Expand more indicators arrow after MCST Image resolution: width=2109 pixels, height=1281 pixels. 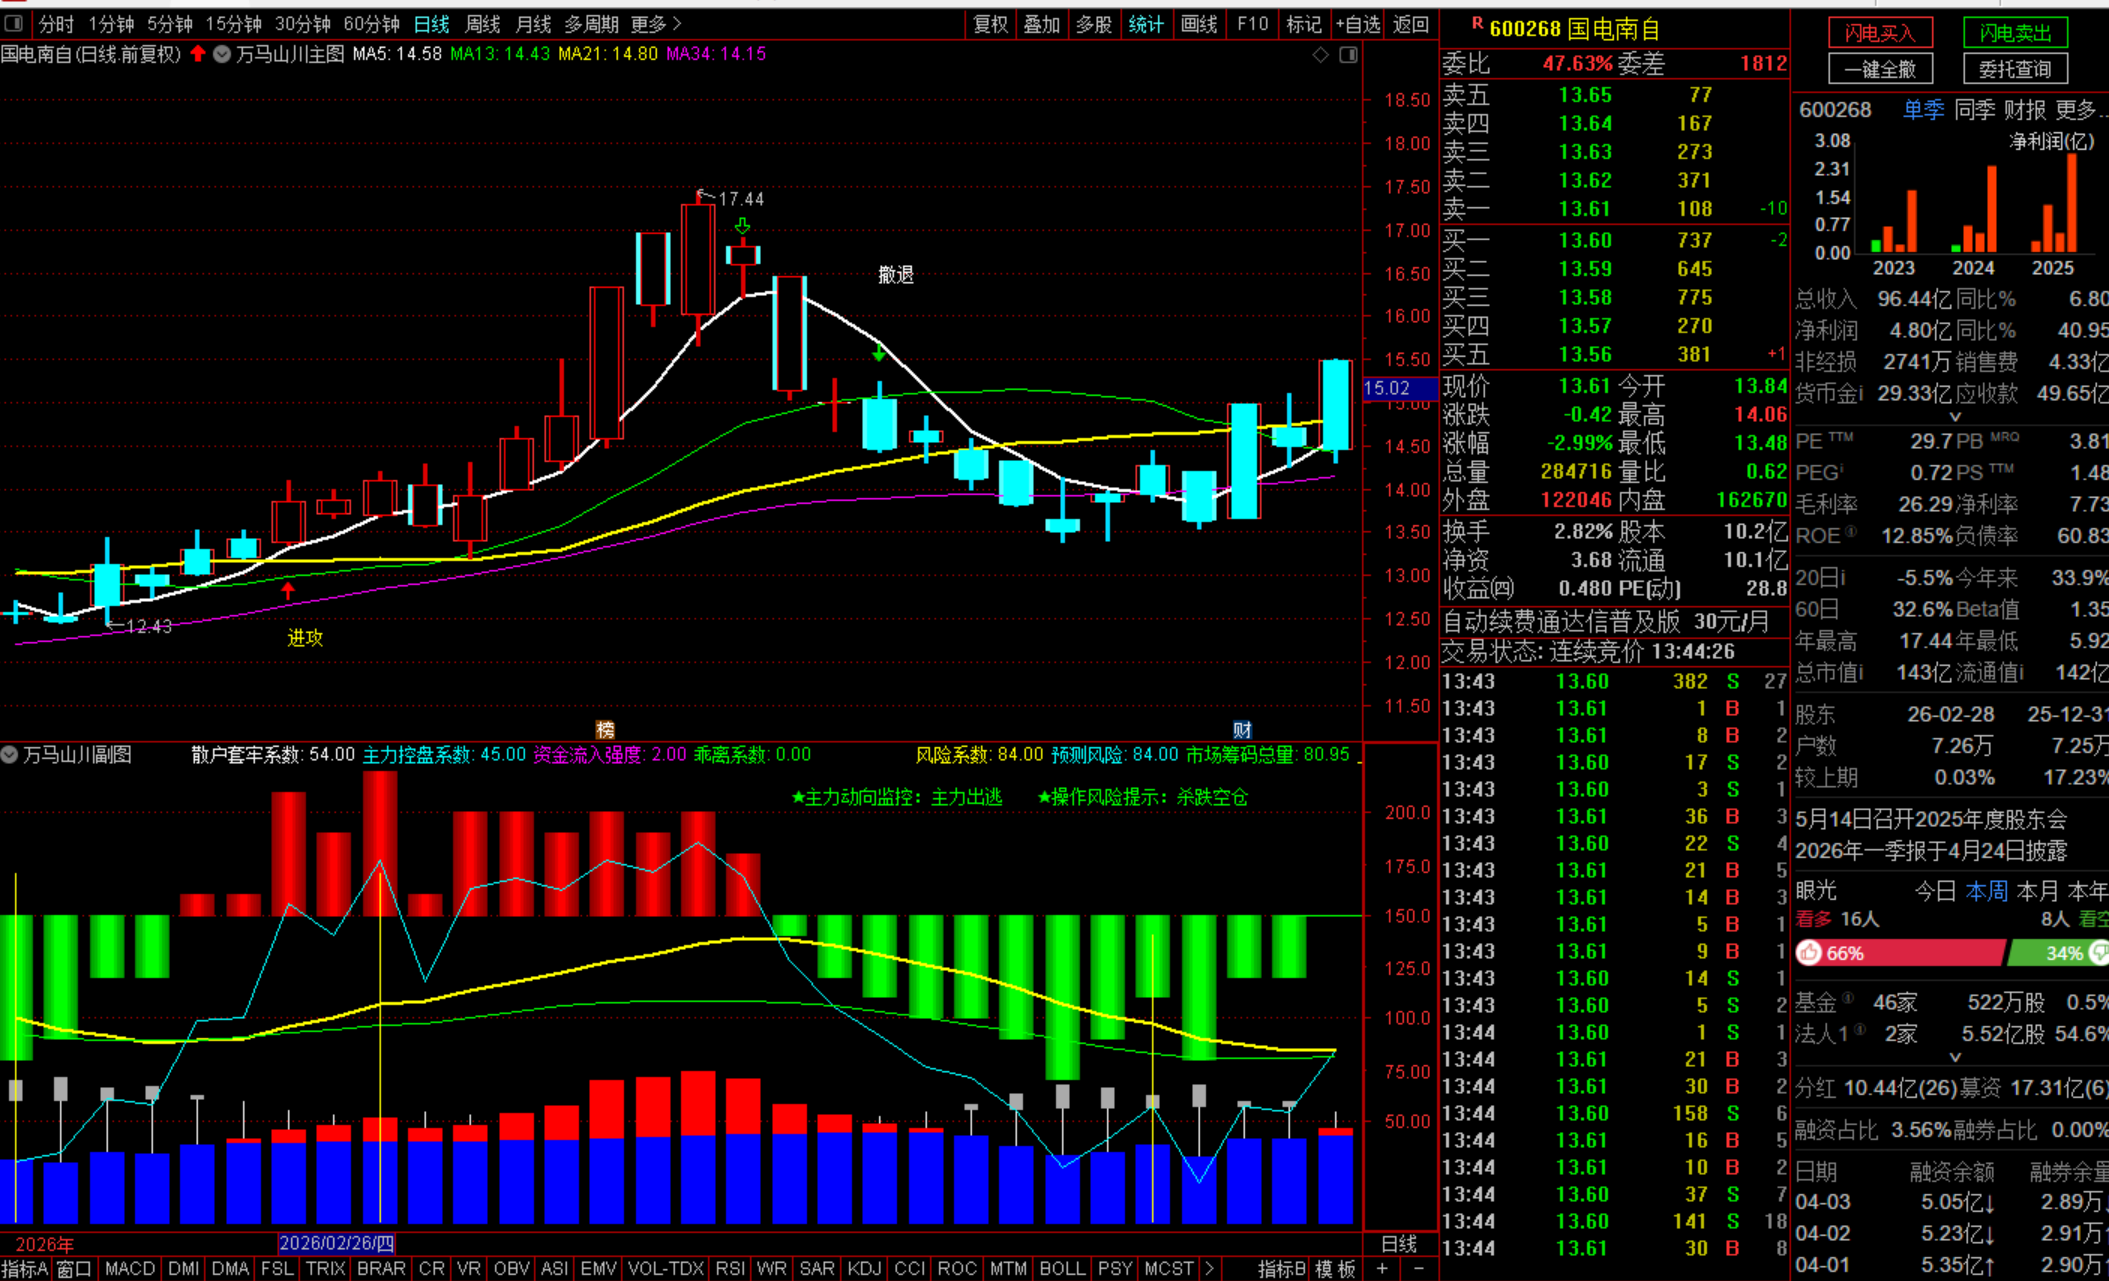(x=1209, y=1268)
